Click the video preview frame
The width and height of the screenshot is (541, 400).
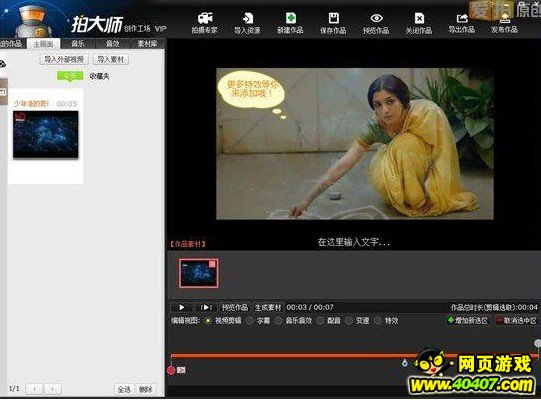[355, 144]
